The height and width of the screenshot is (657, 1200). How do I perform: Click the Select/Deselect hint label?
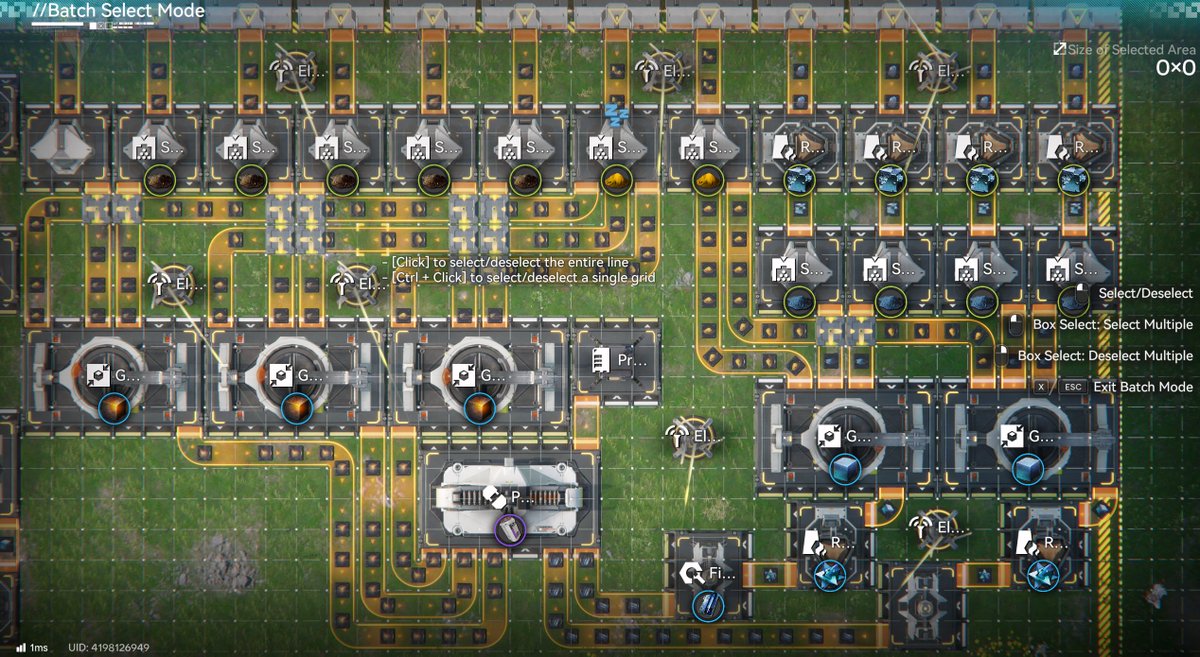click(x=1146, y=293)
